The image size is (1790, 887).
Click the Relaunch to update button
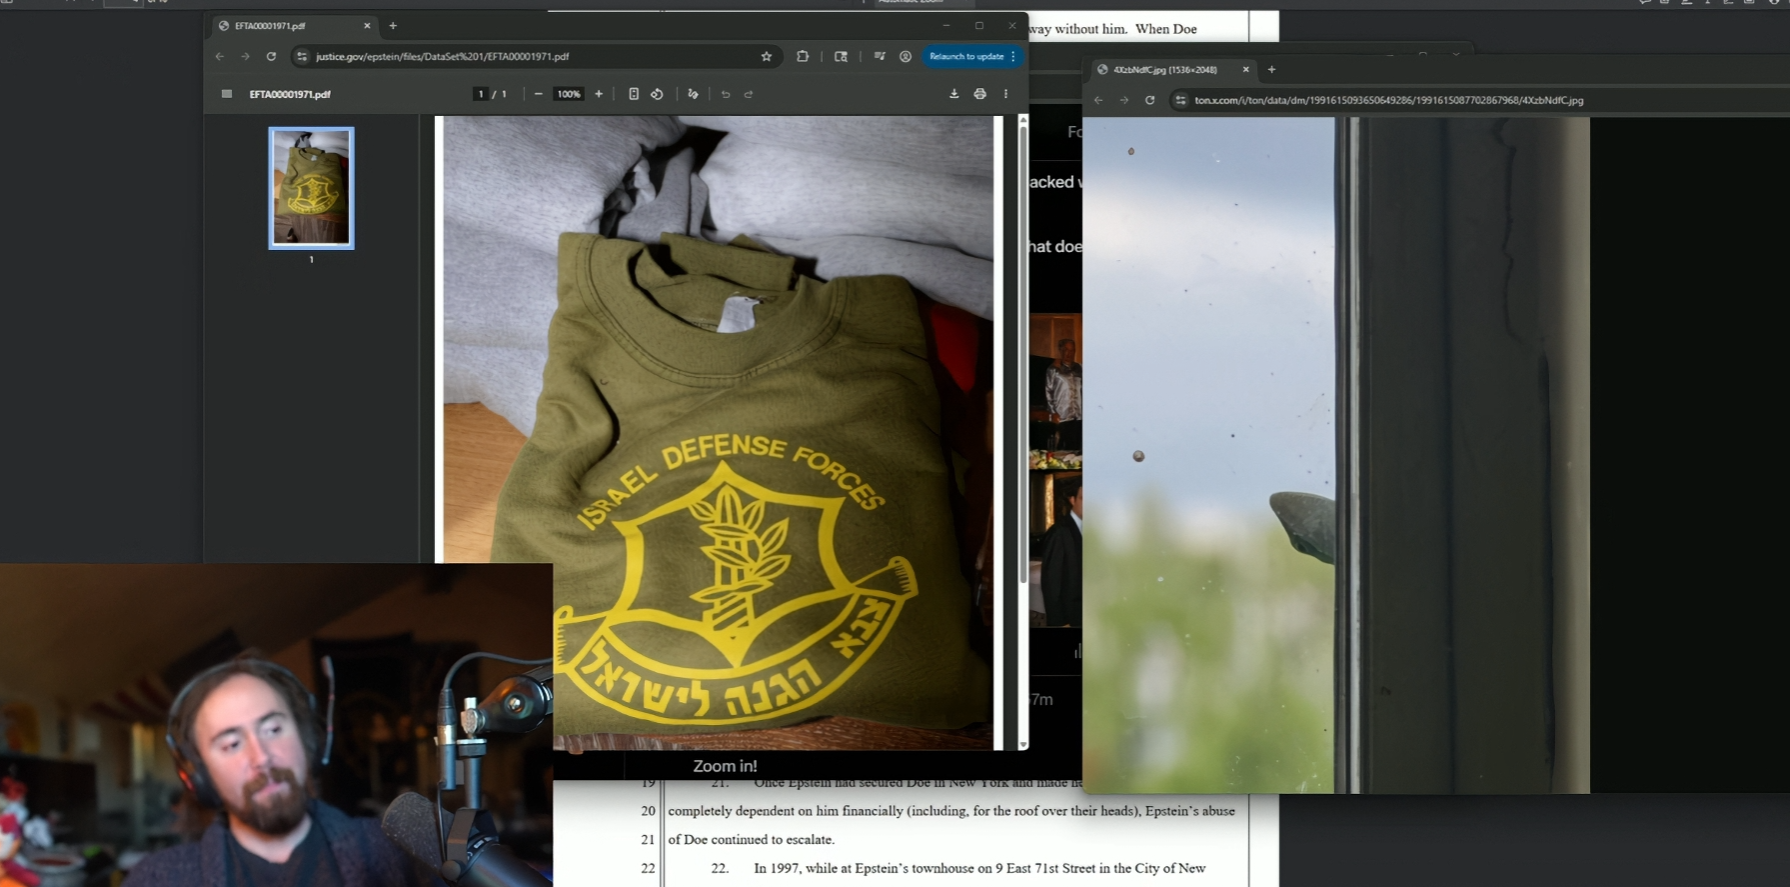click(x=966, y=57)
